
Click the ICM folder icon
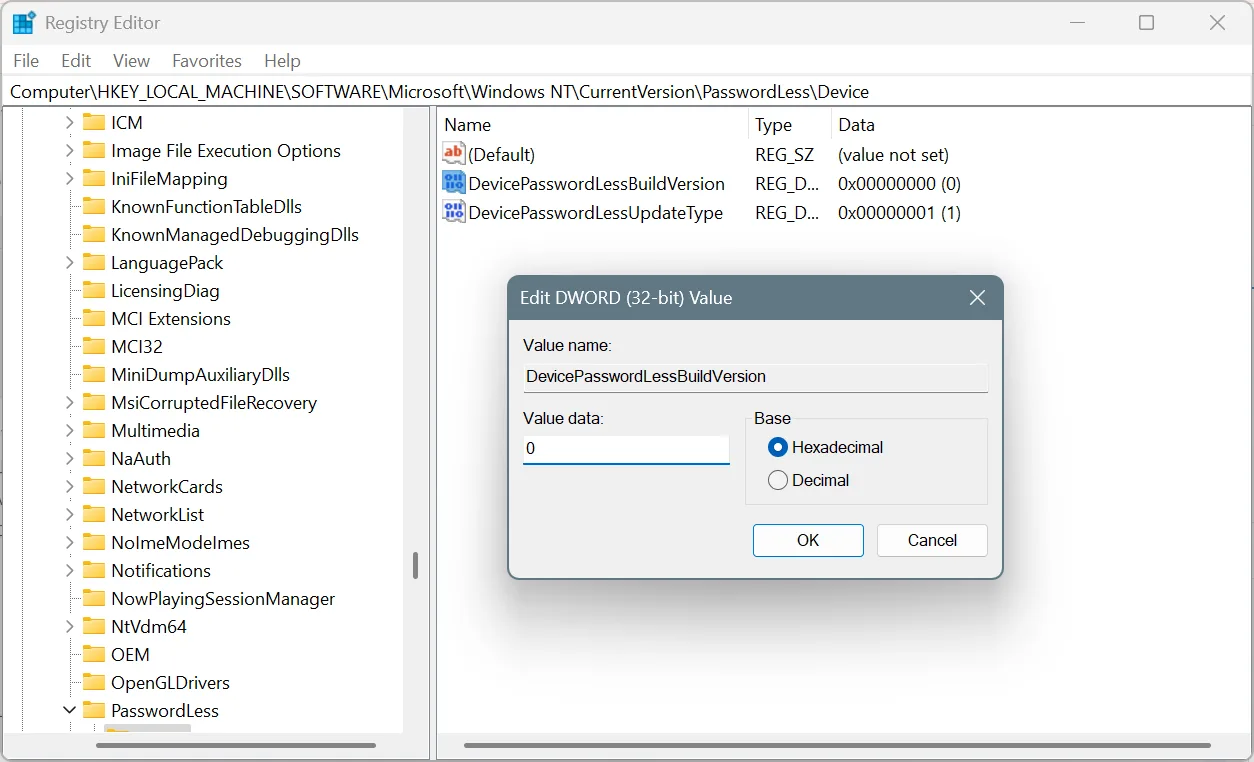point(94,122)
